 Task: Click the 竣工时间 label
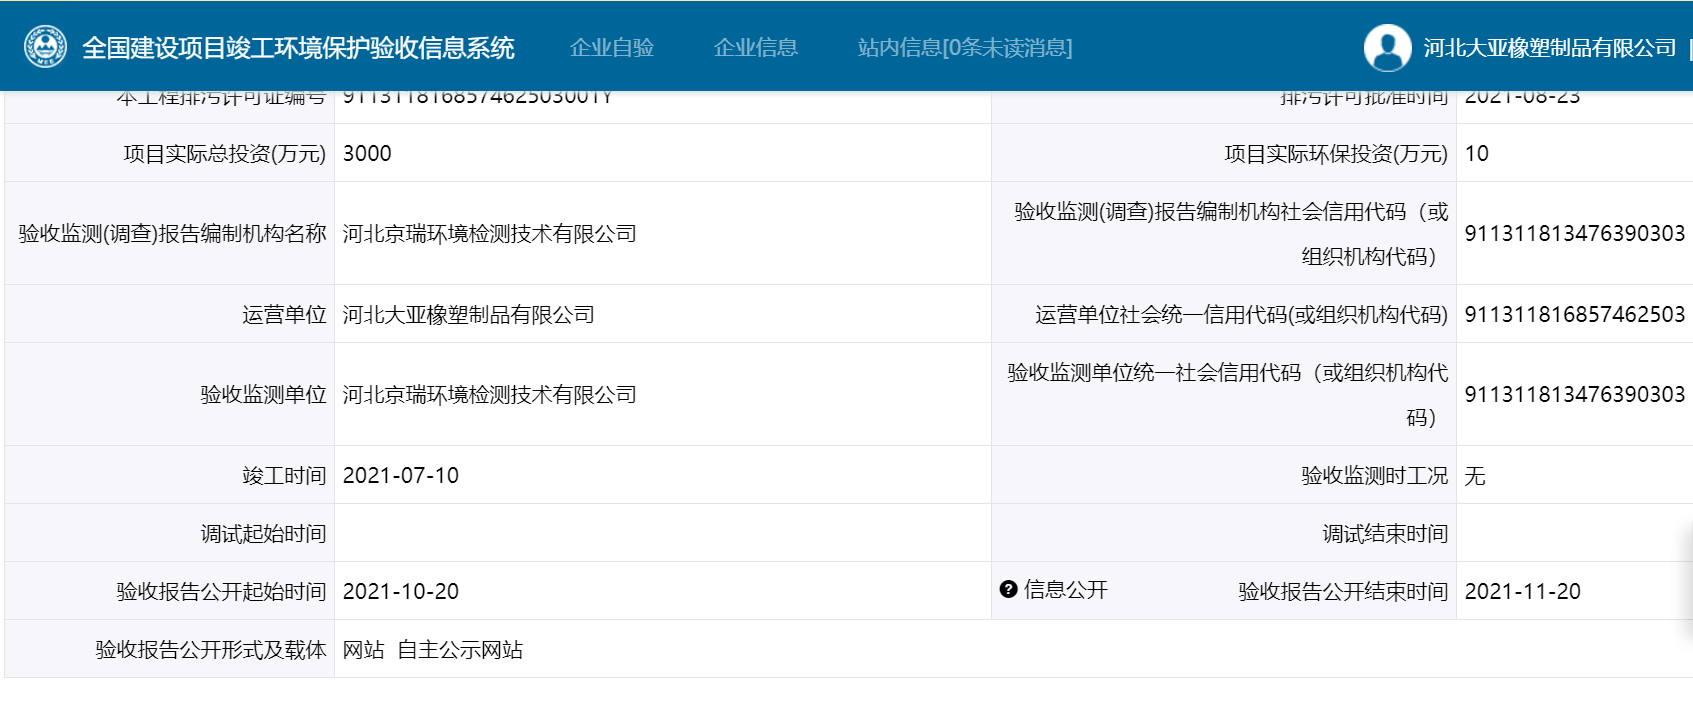click(x=284, y=475)
